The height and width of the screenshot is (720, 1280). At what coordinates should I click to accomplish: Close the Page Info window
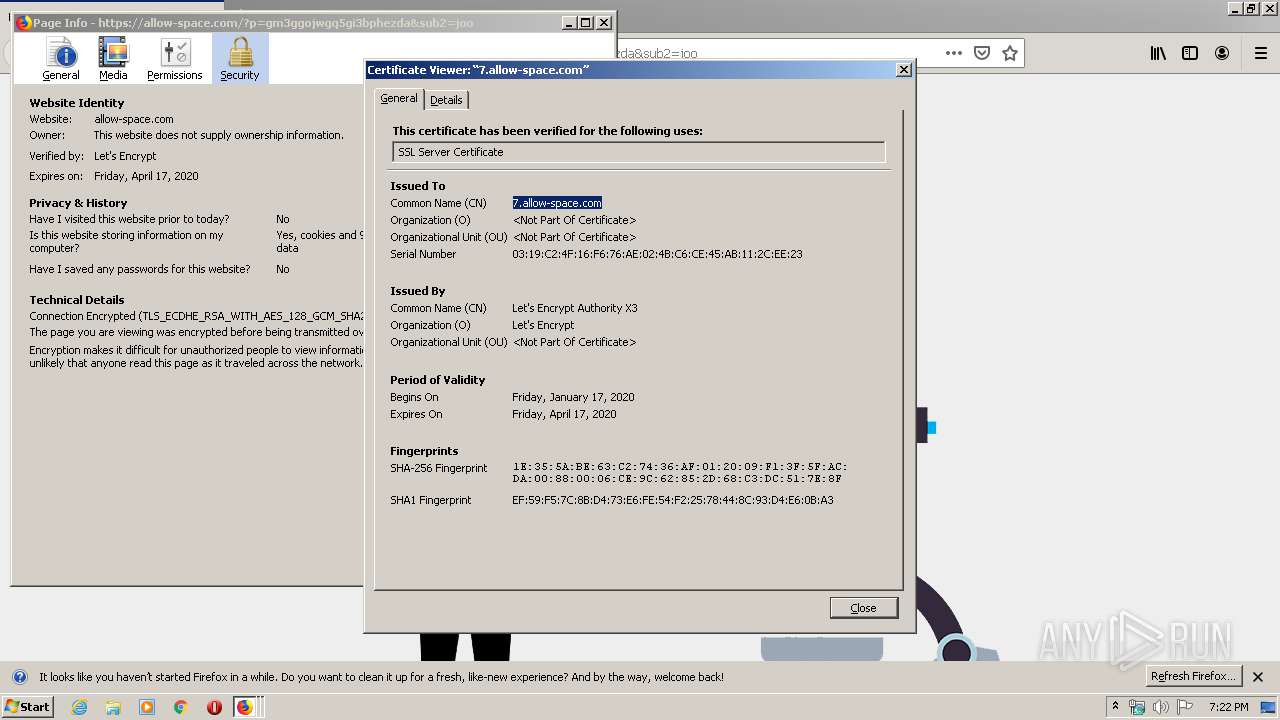coord(604,23)
